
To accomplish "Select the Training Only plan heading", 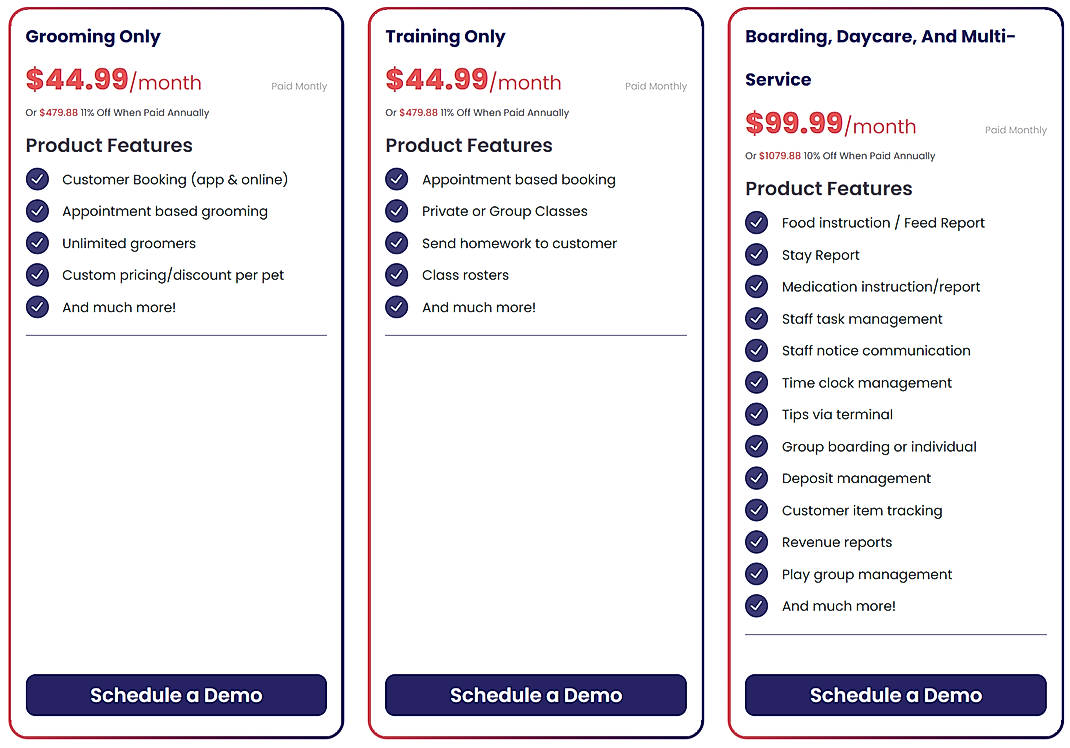I will tap(445, 36).
